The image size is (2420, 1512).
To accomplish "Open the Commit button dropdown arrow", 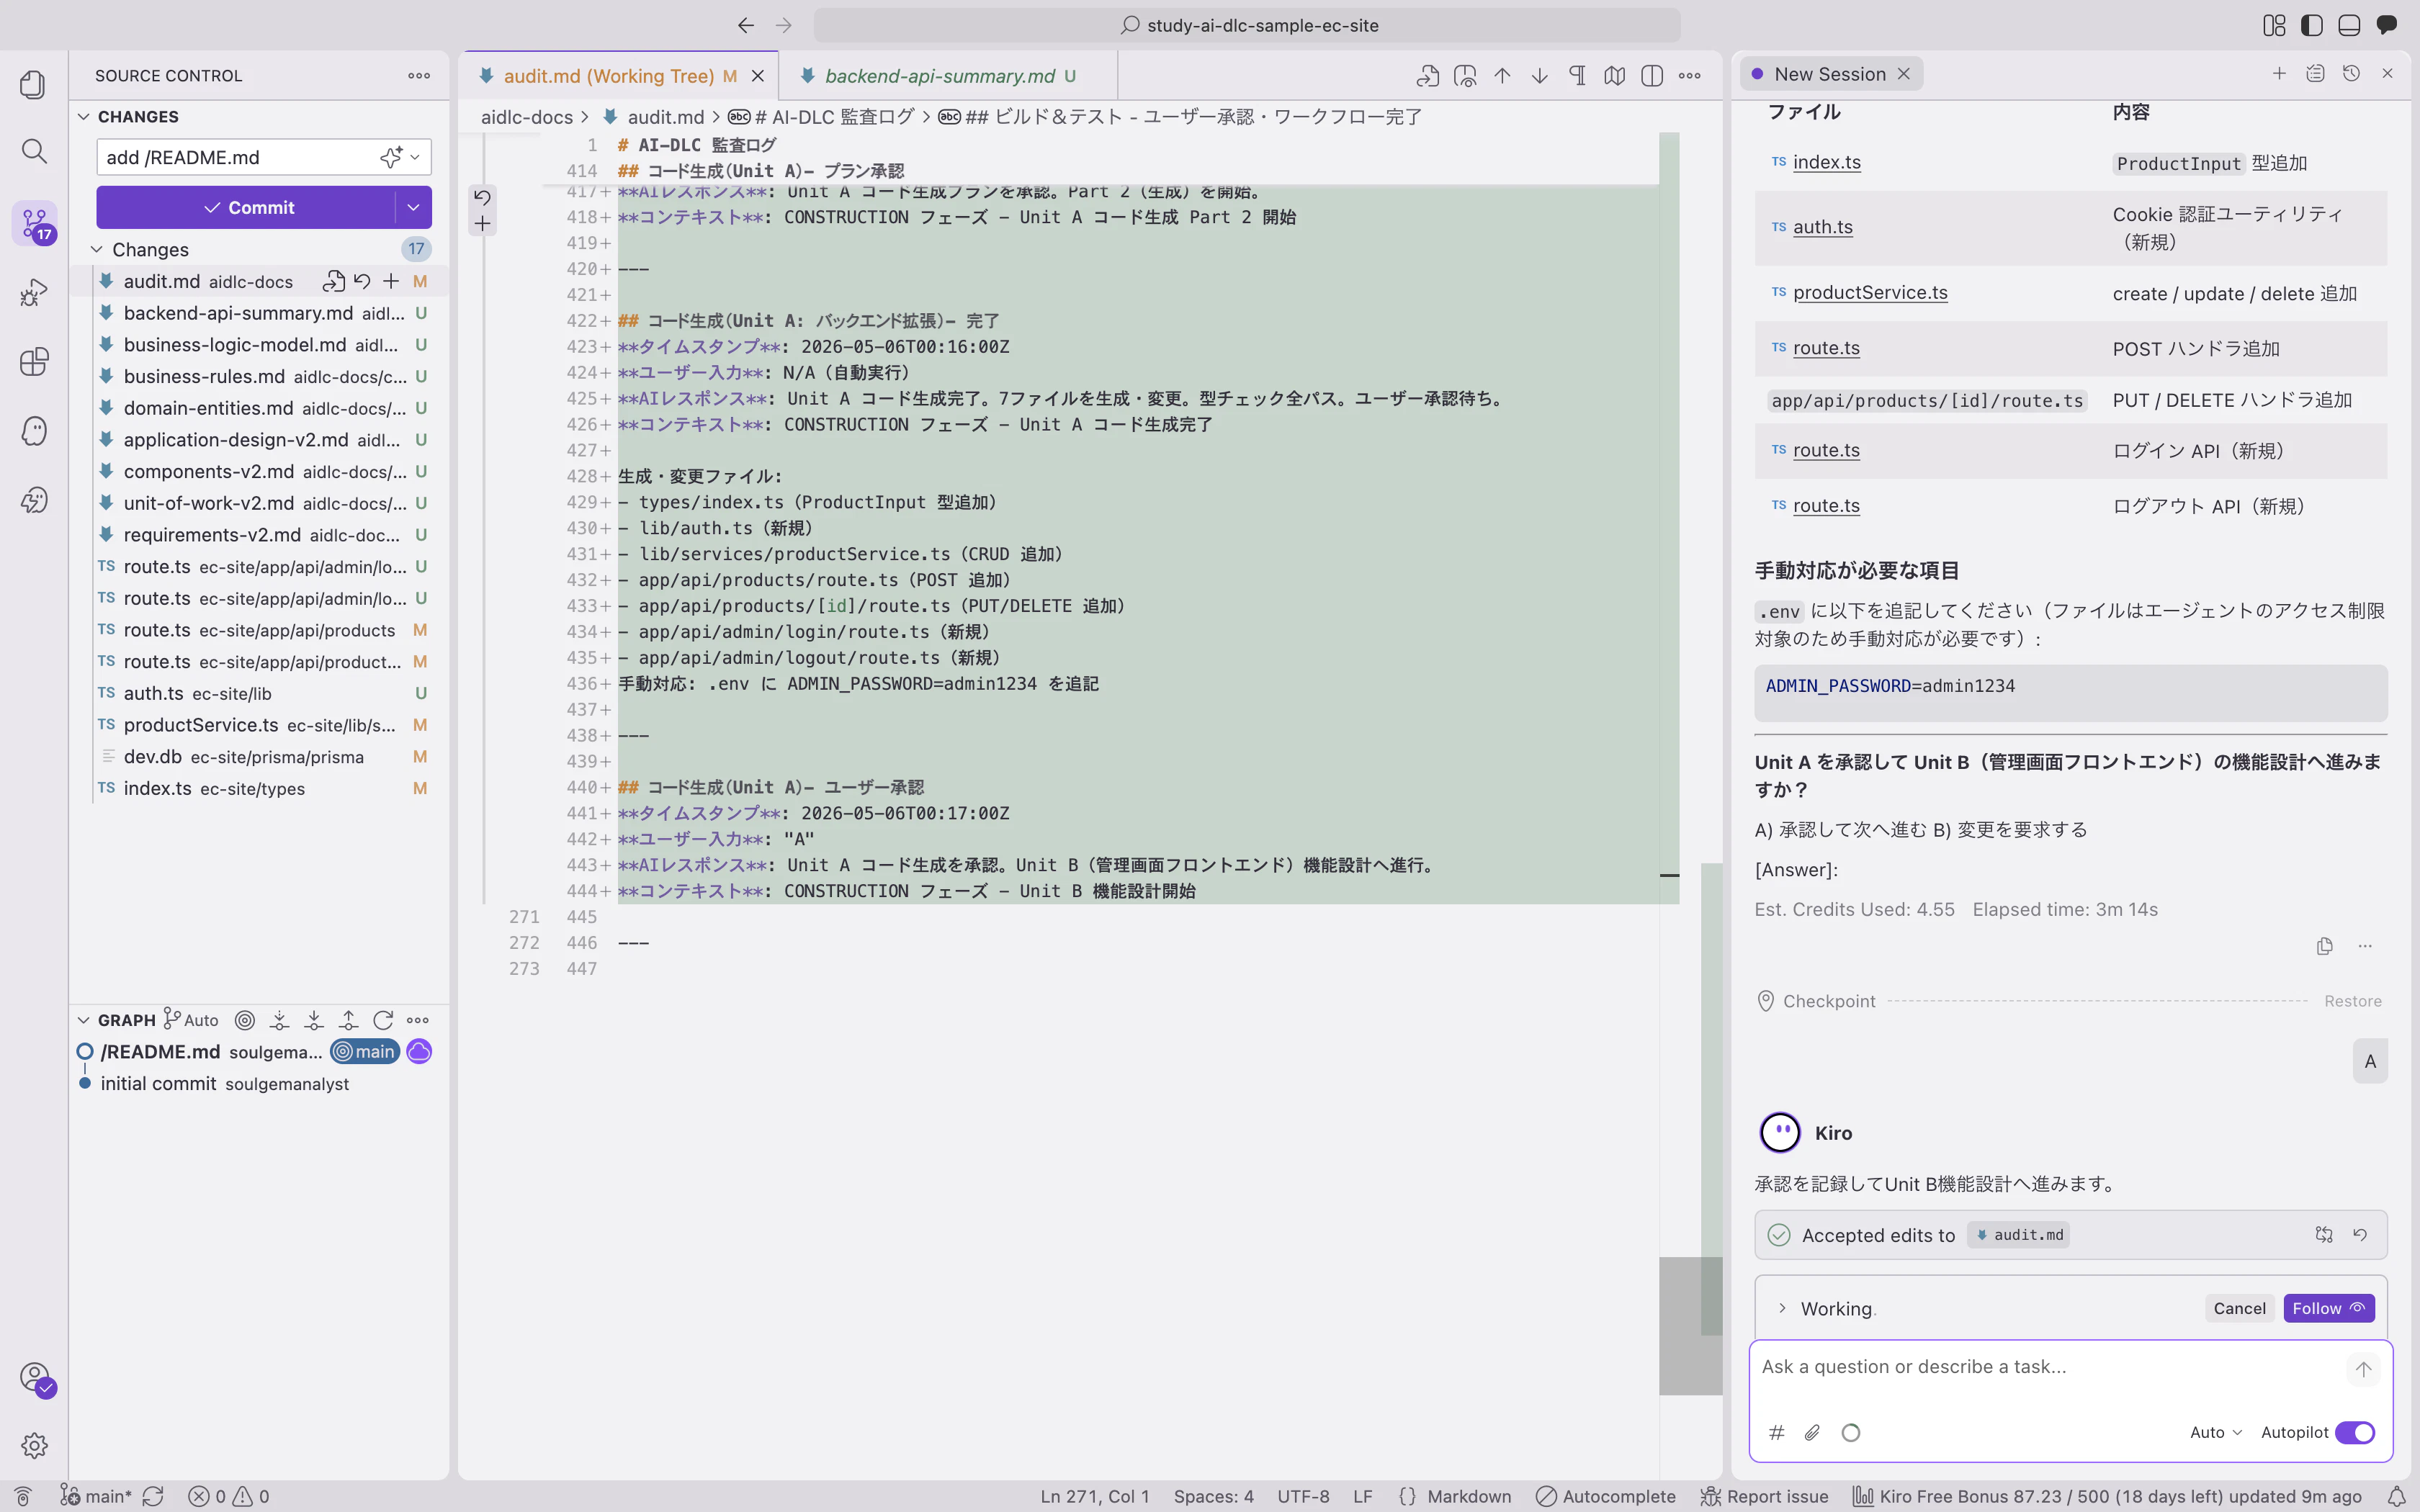I will click(x=413, y=207).
